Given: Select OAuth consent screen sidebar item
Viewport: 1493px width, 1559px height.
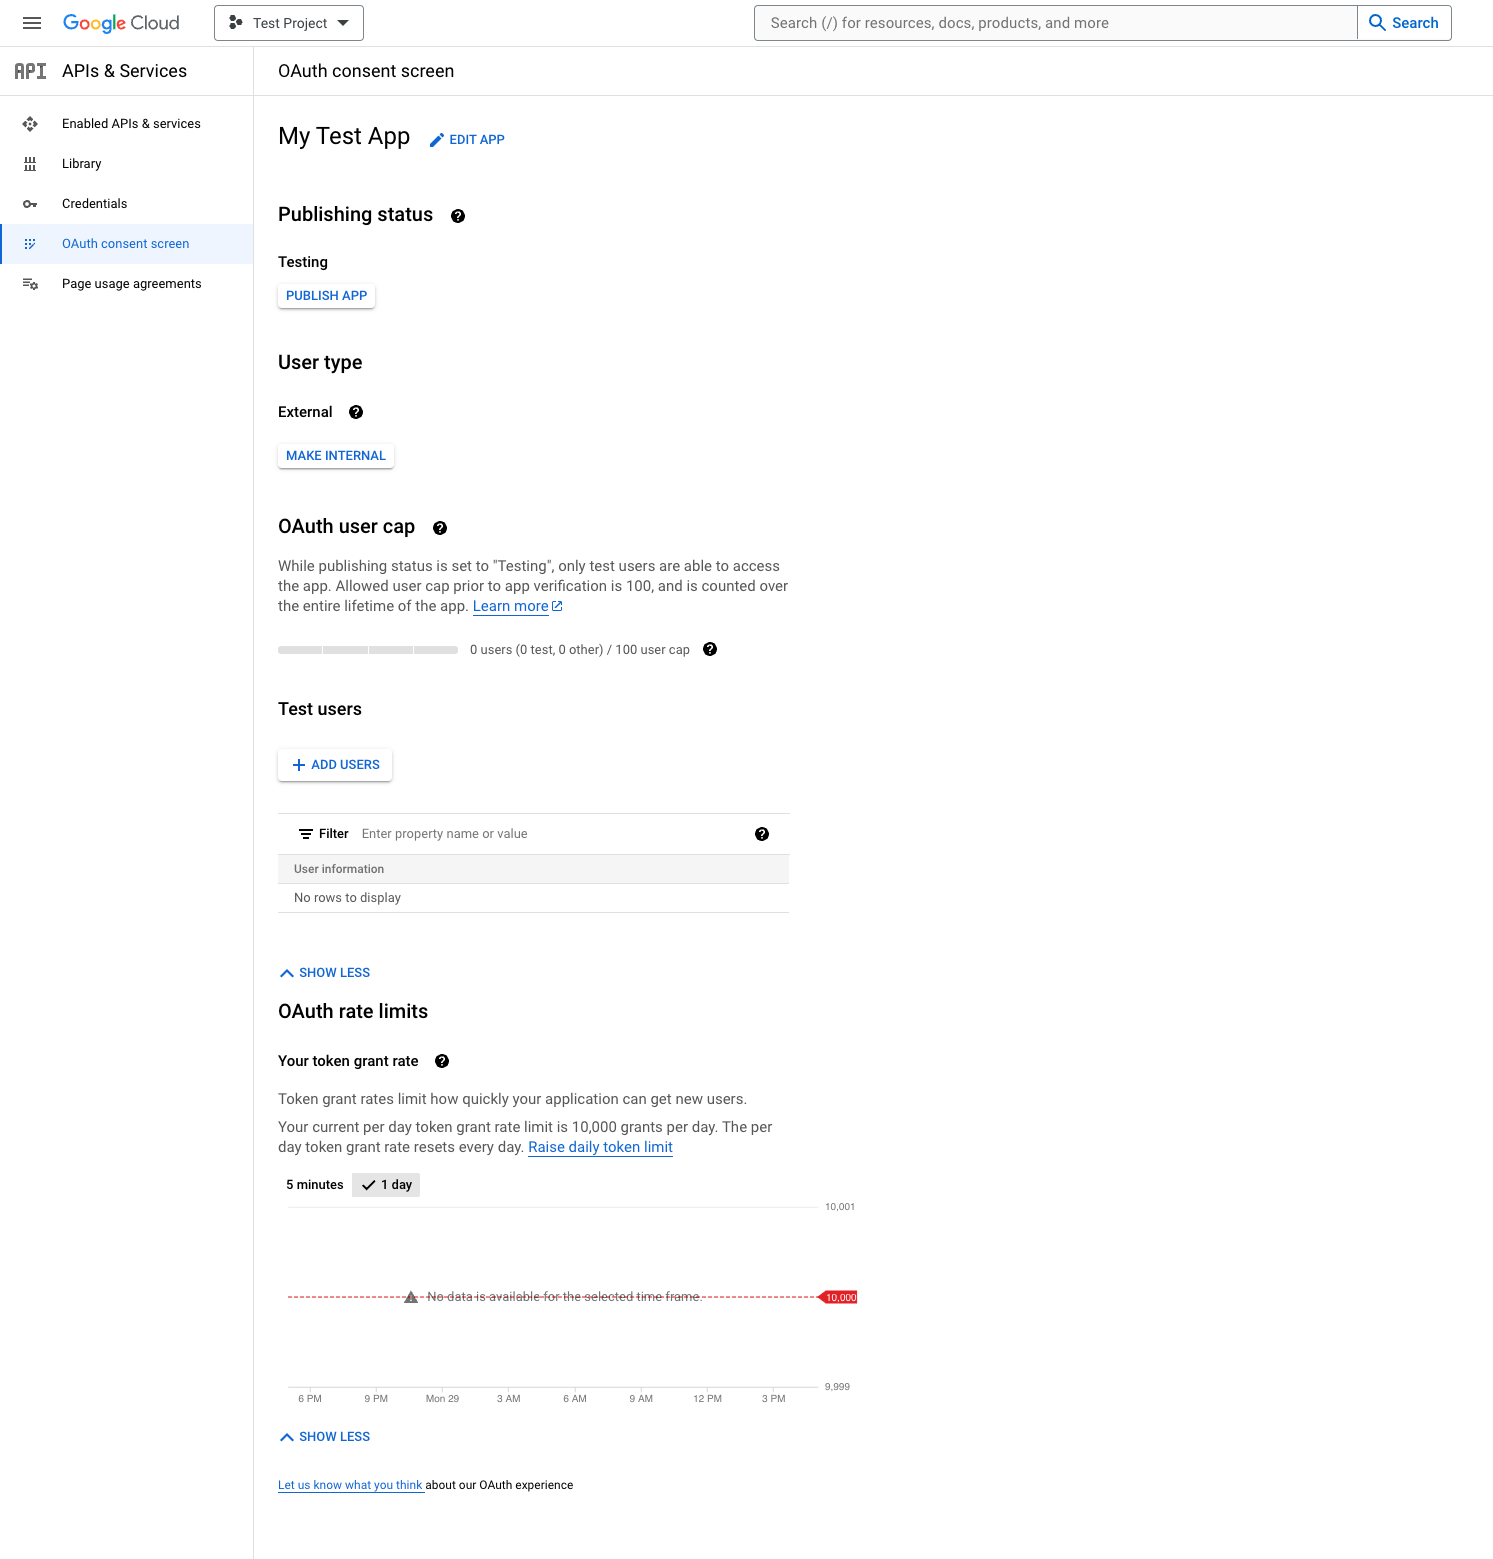Looking at the screenshot, I should tap(126, 244).
